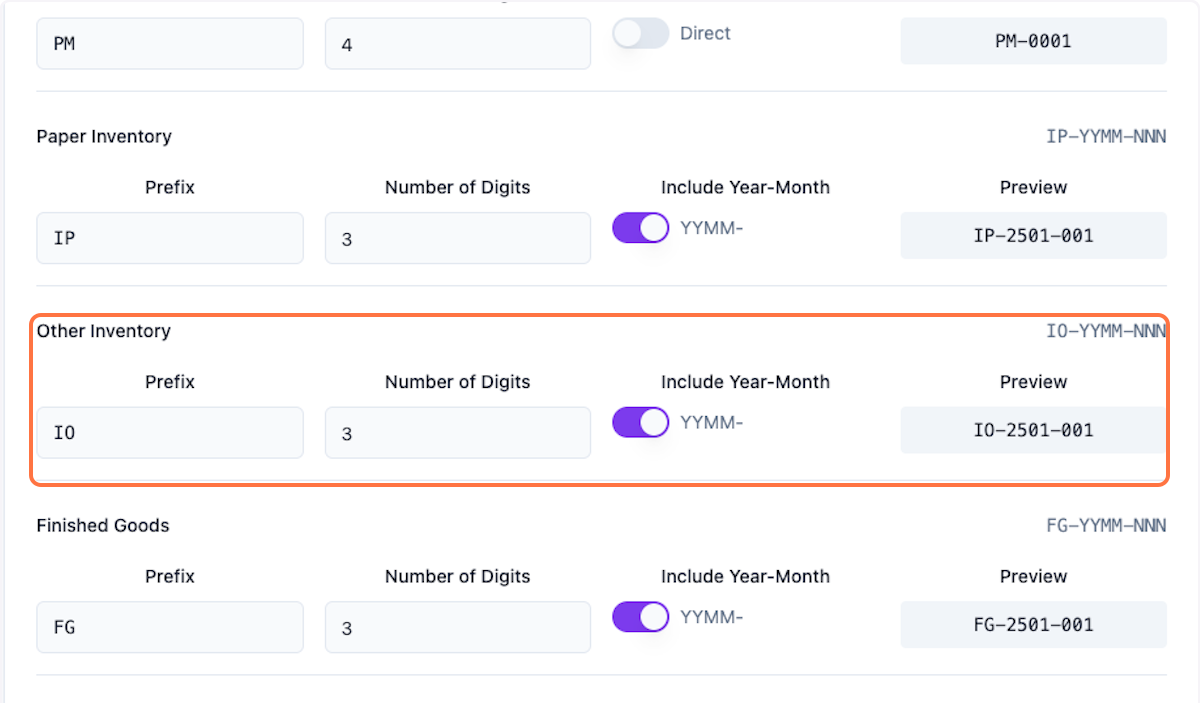This screenshot has height=703, width=1200.
Task: Click Paper Inventory Number of Digits field
Action: pos(457,238)
